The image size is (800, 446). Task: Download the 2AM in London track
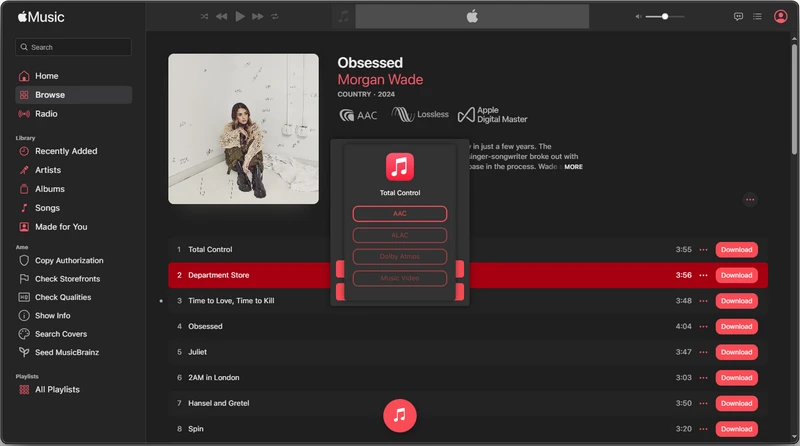736,377
